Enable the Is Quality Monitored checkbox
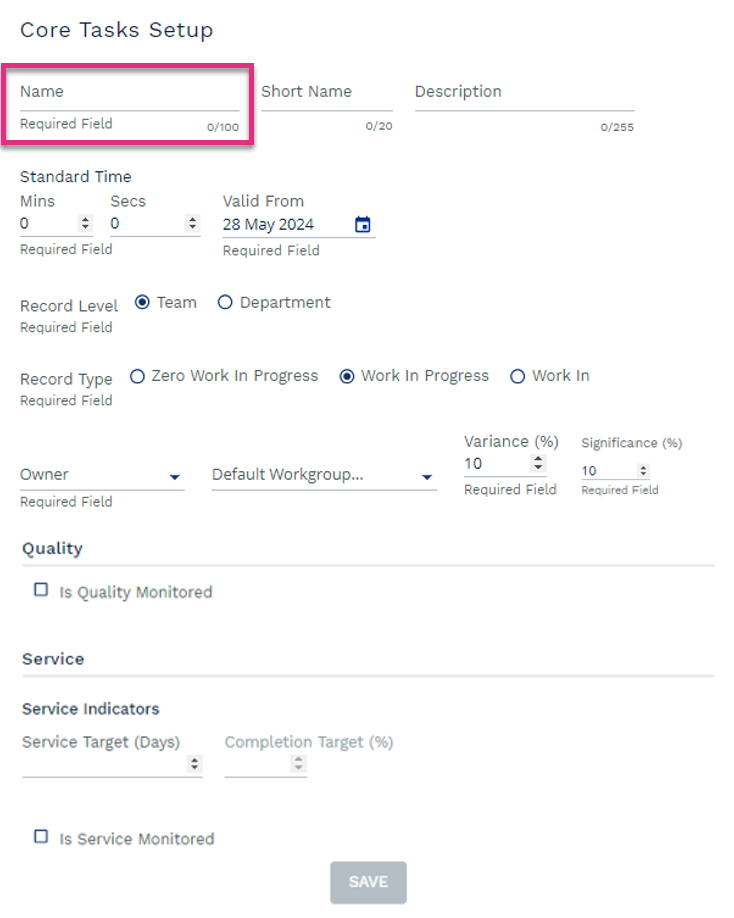The image size is (734, 918). point(41,590)
